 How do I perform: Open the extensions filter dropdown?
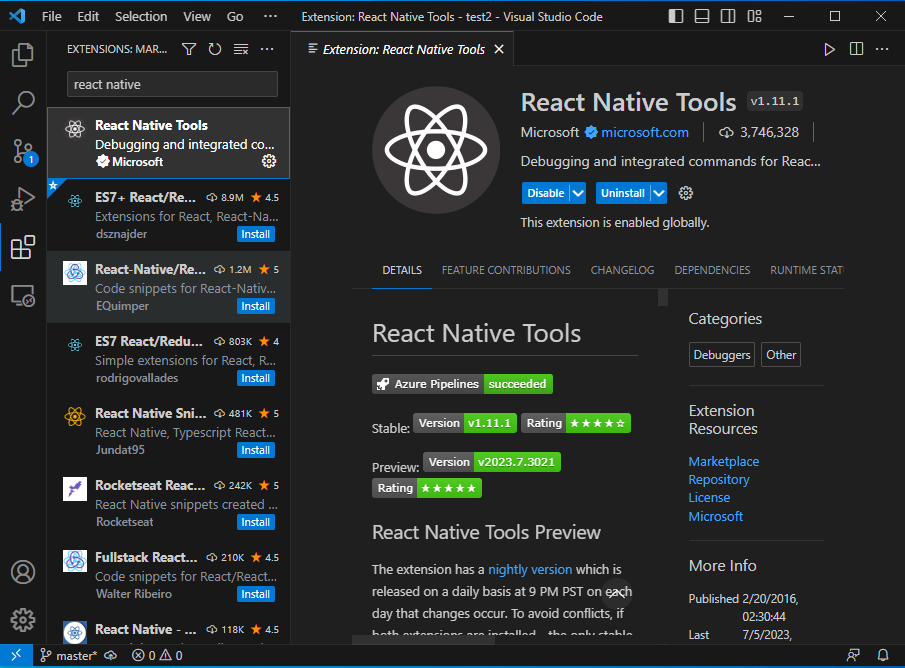pos(188,48)
